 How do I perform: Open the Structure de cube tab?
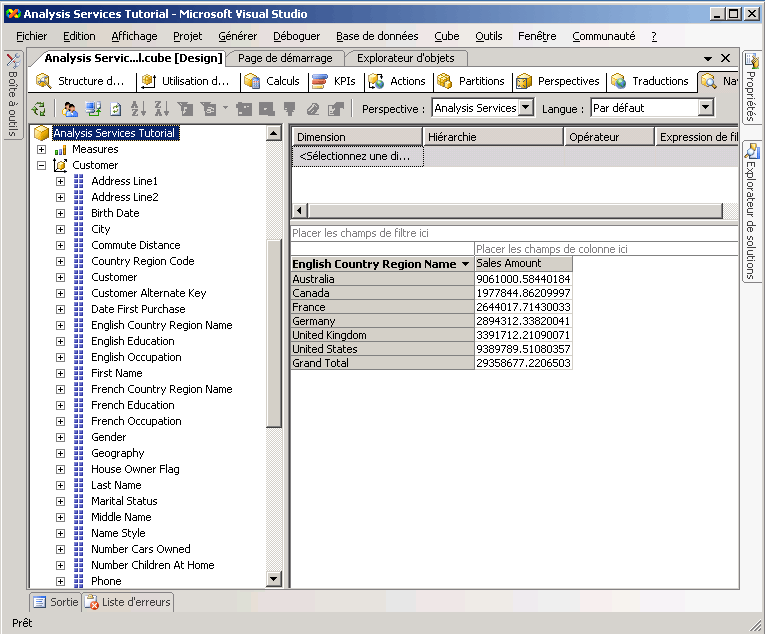click(81, 81)
